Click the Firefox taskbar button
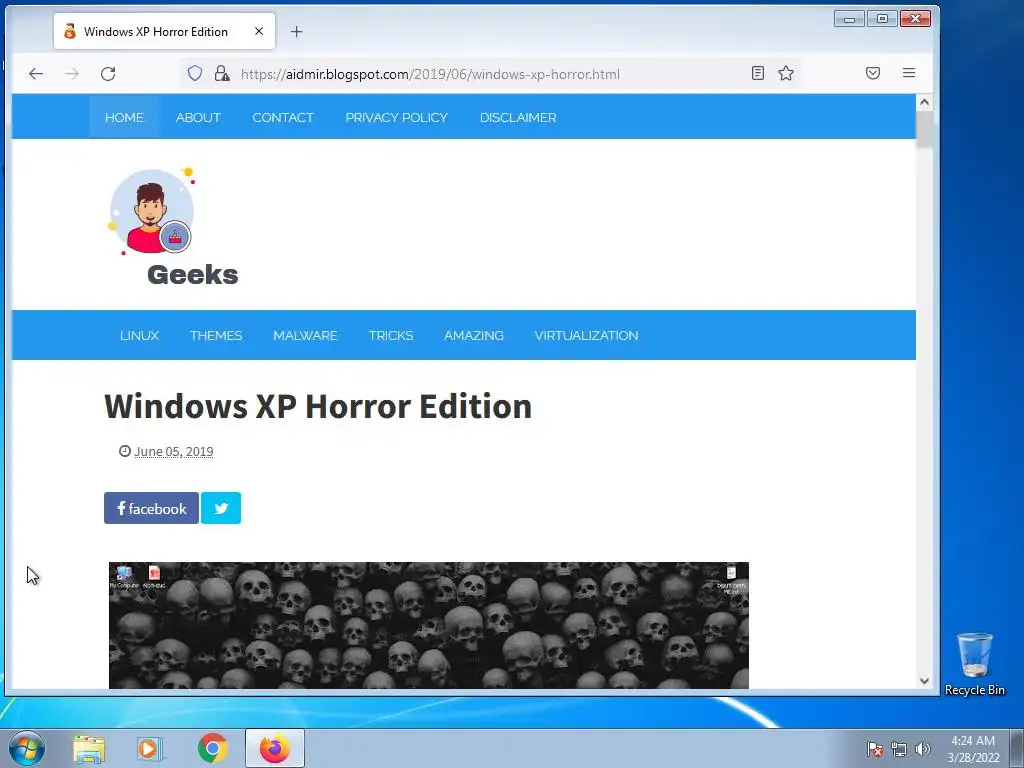Screen dimensions: 1024x768 click(x=275, y=748)
